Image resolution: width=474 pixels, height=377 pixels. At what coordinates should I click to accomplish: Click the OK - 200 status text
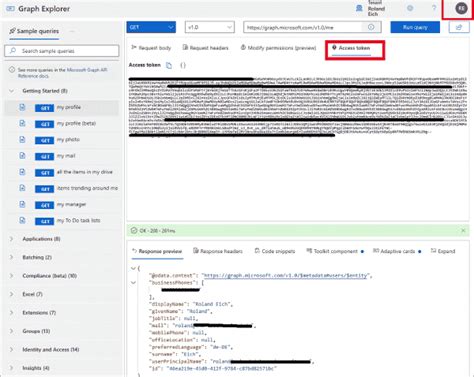point(157,231)
